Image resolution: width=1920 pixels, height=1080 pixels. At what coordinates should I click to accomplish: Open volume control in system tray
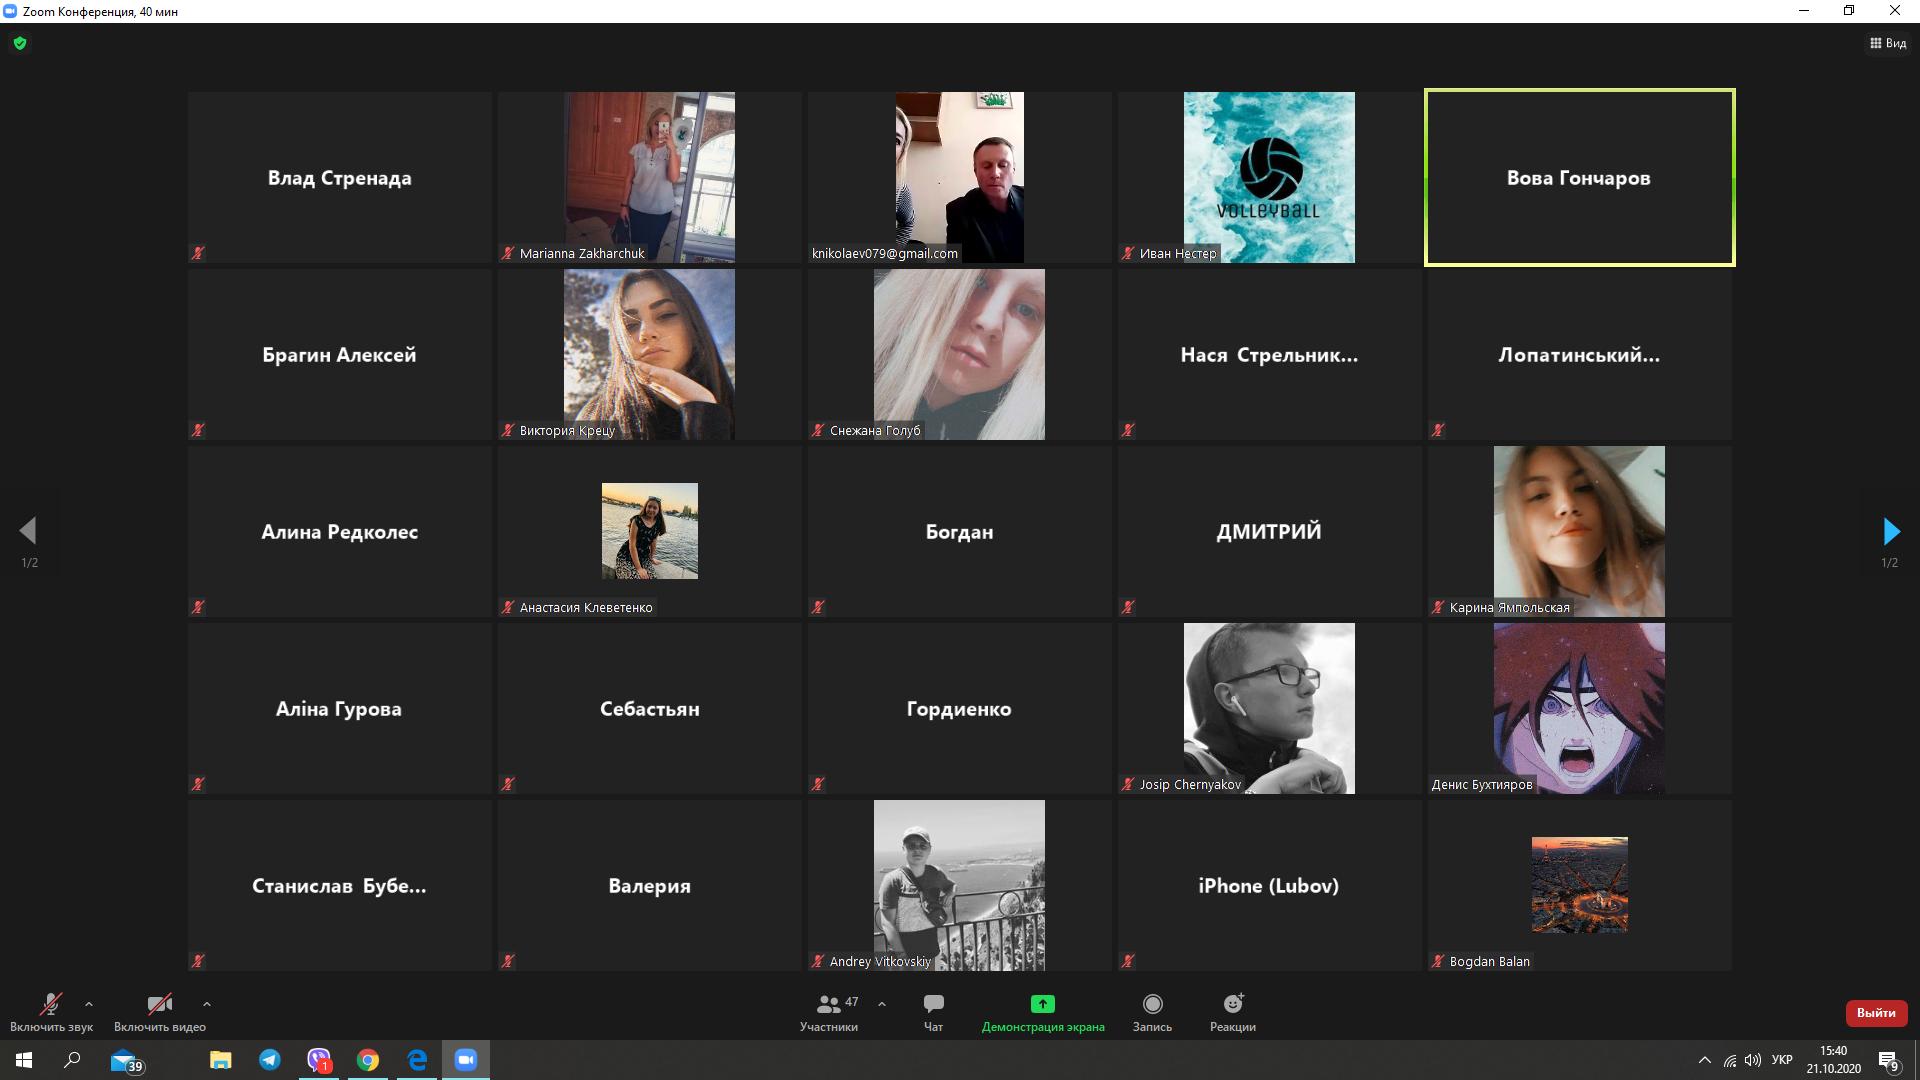point(1752,1060)
